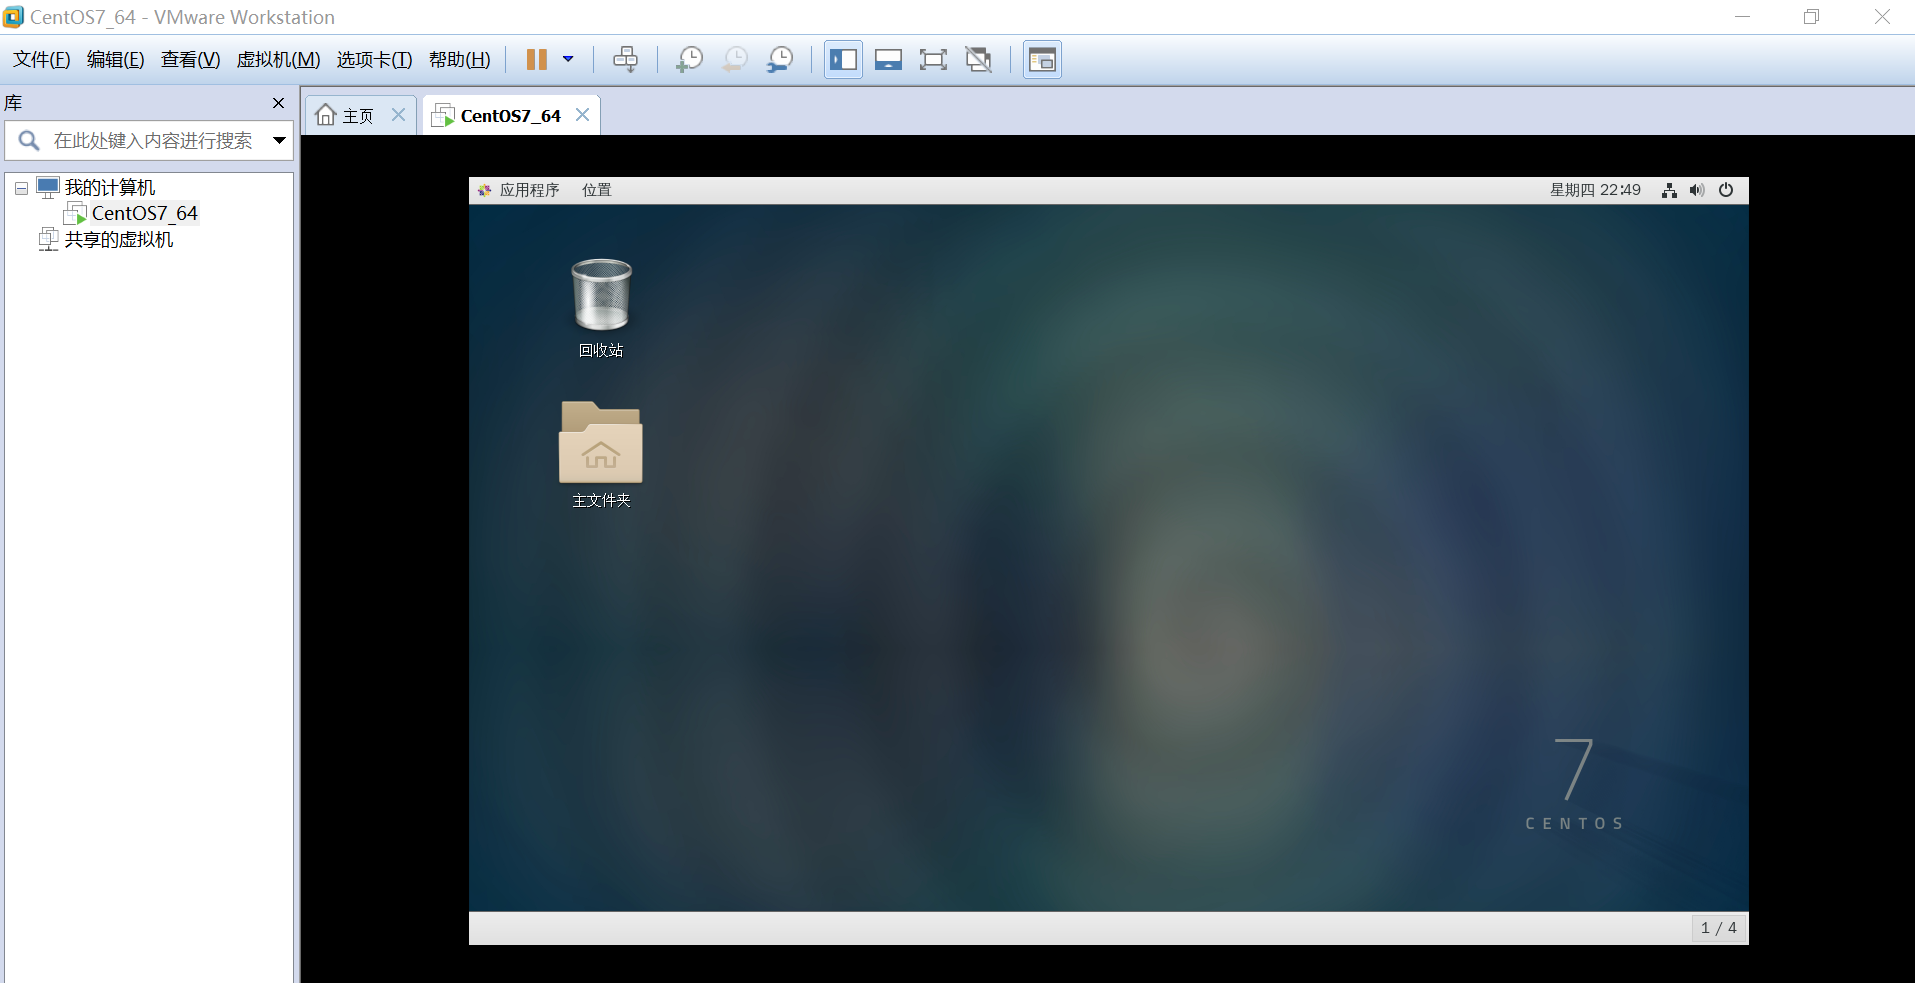Close the 主页 tab

[398, 115]
